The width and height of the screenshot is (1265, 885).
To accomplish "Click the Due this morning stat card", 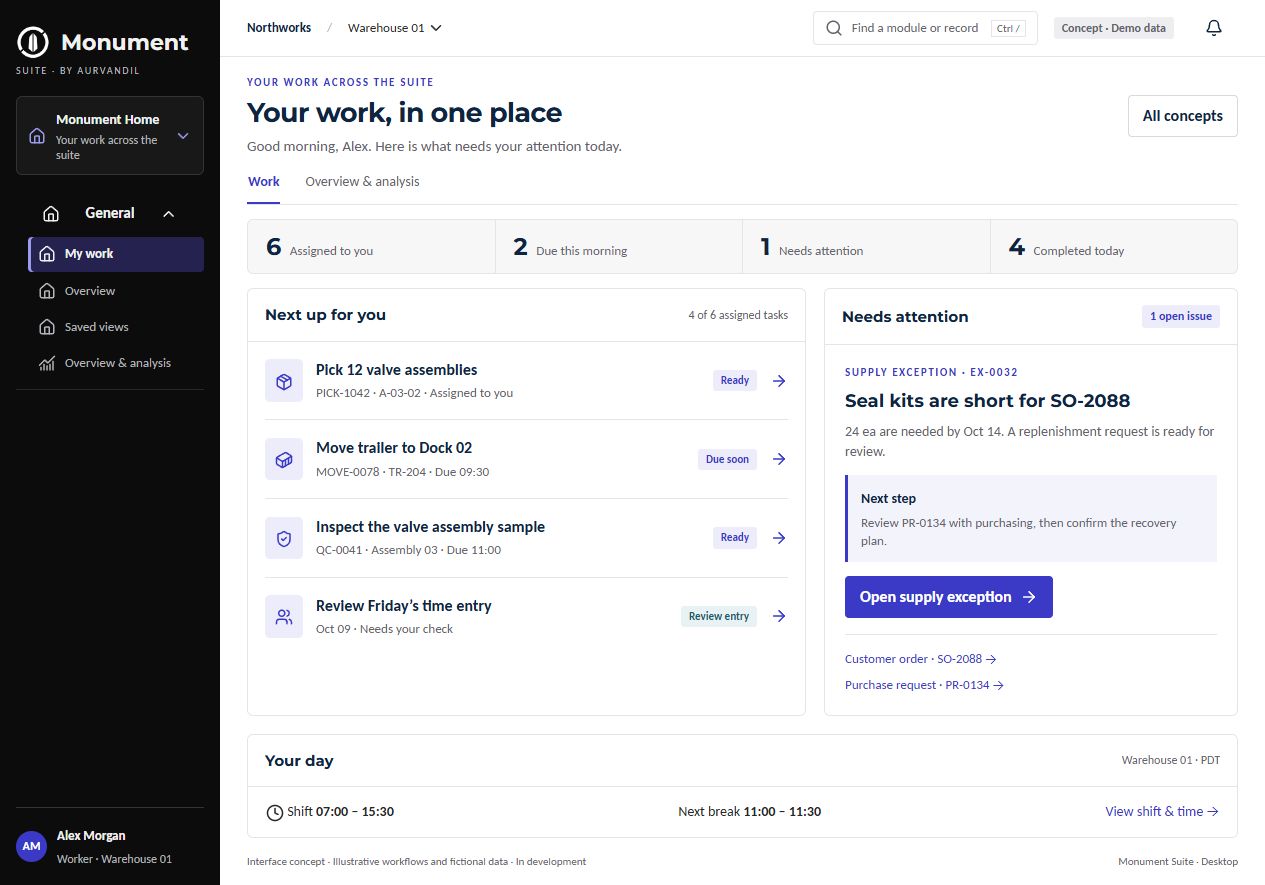I will point(619,247).
